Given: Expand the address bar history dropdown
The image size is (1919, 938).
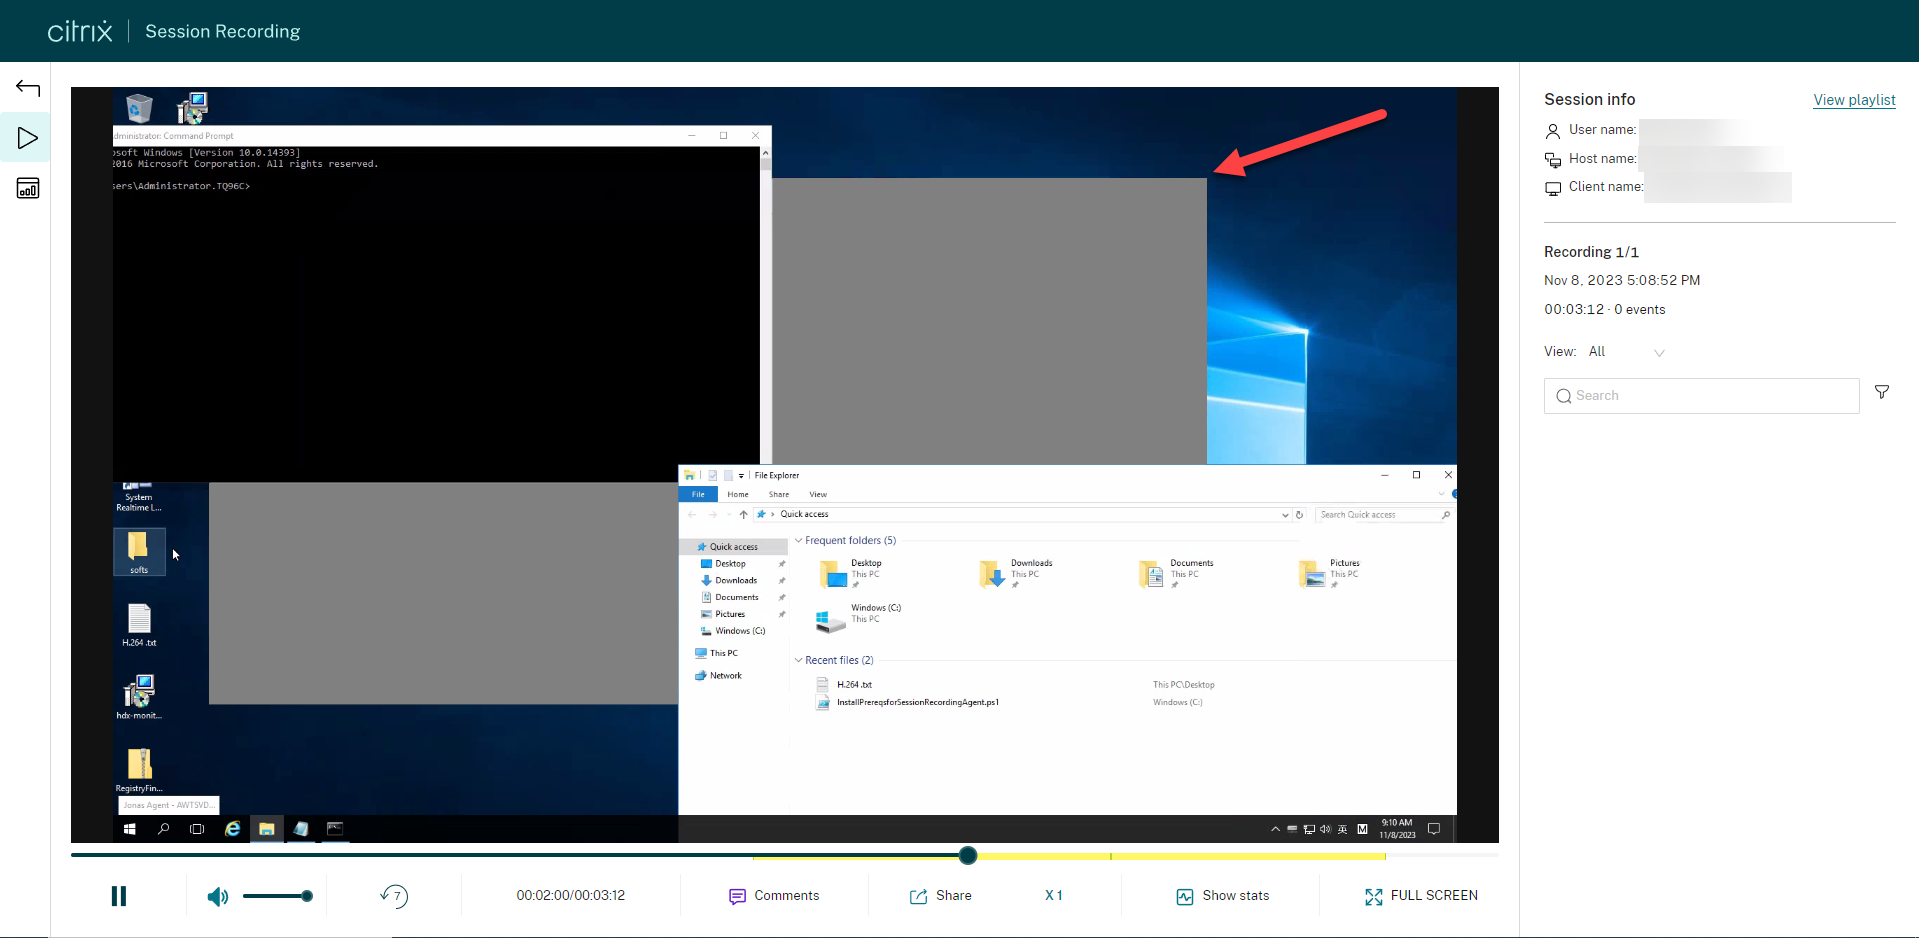Looking at the screenshot, I should pos(1285,515).
